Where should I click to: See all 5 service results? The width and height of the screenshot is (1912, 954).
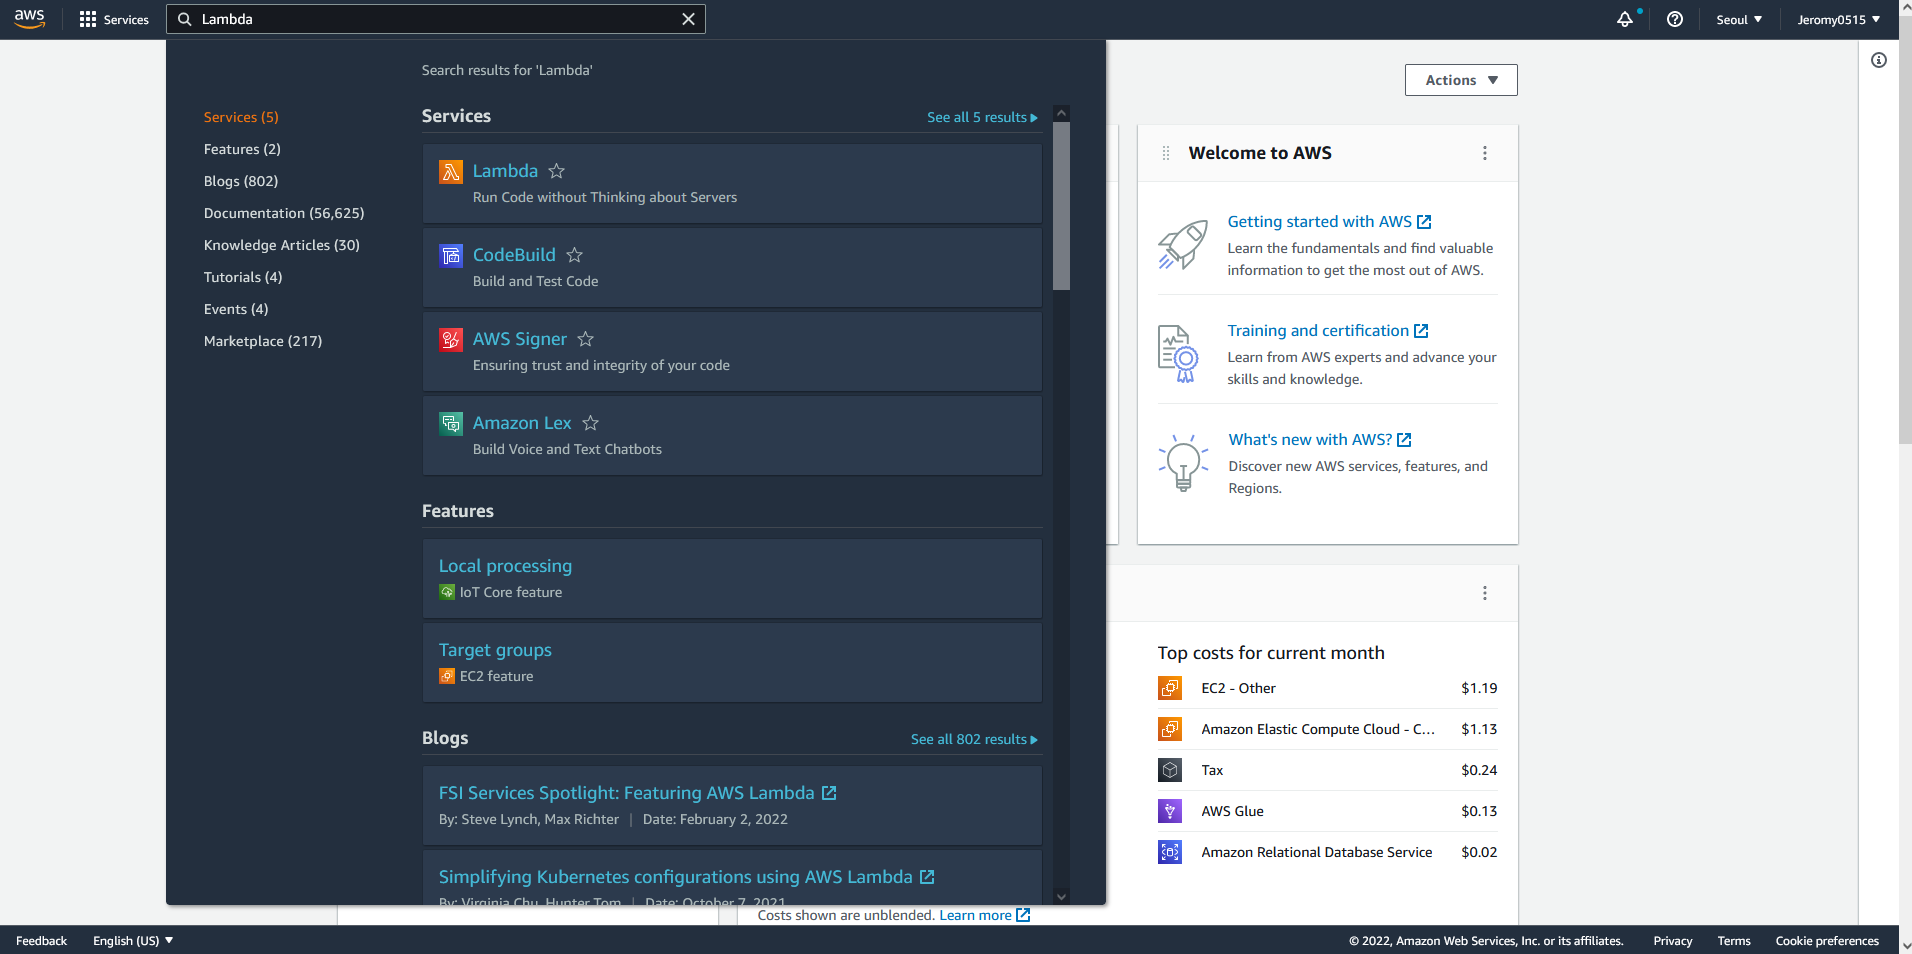[x=982, y=117]
